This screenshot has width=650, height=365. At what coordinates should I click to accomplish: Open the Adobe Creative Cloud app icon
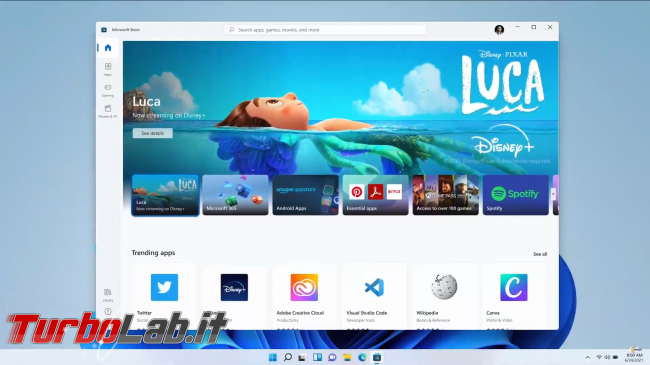coord(304,287)
